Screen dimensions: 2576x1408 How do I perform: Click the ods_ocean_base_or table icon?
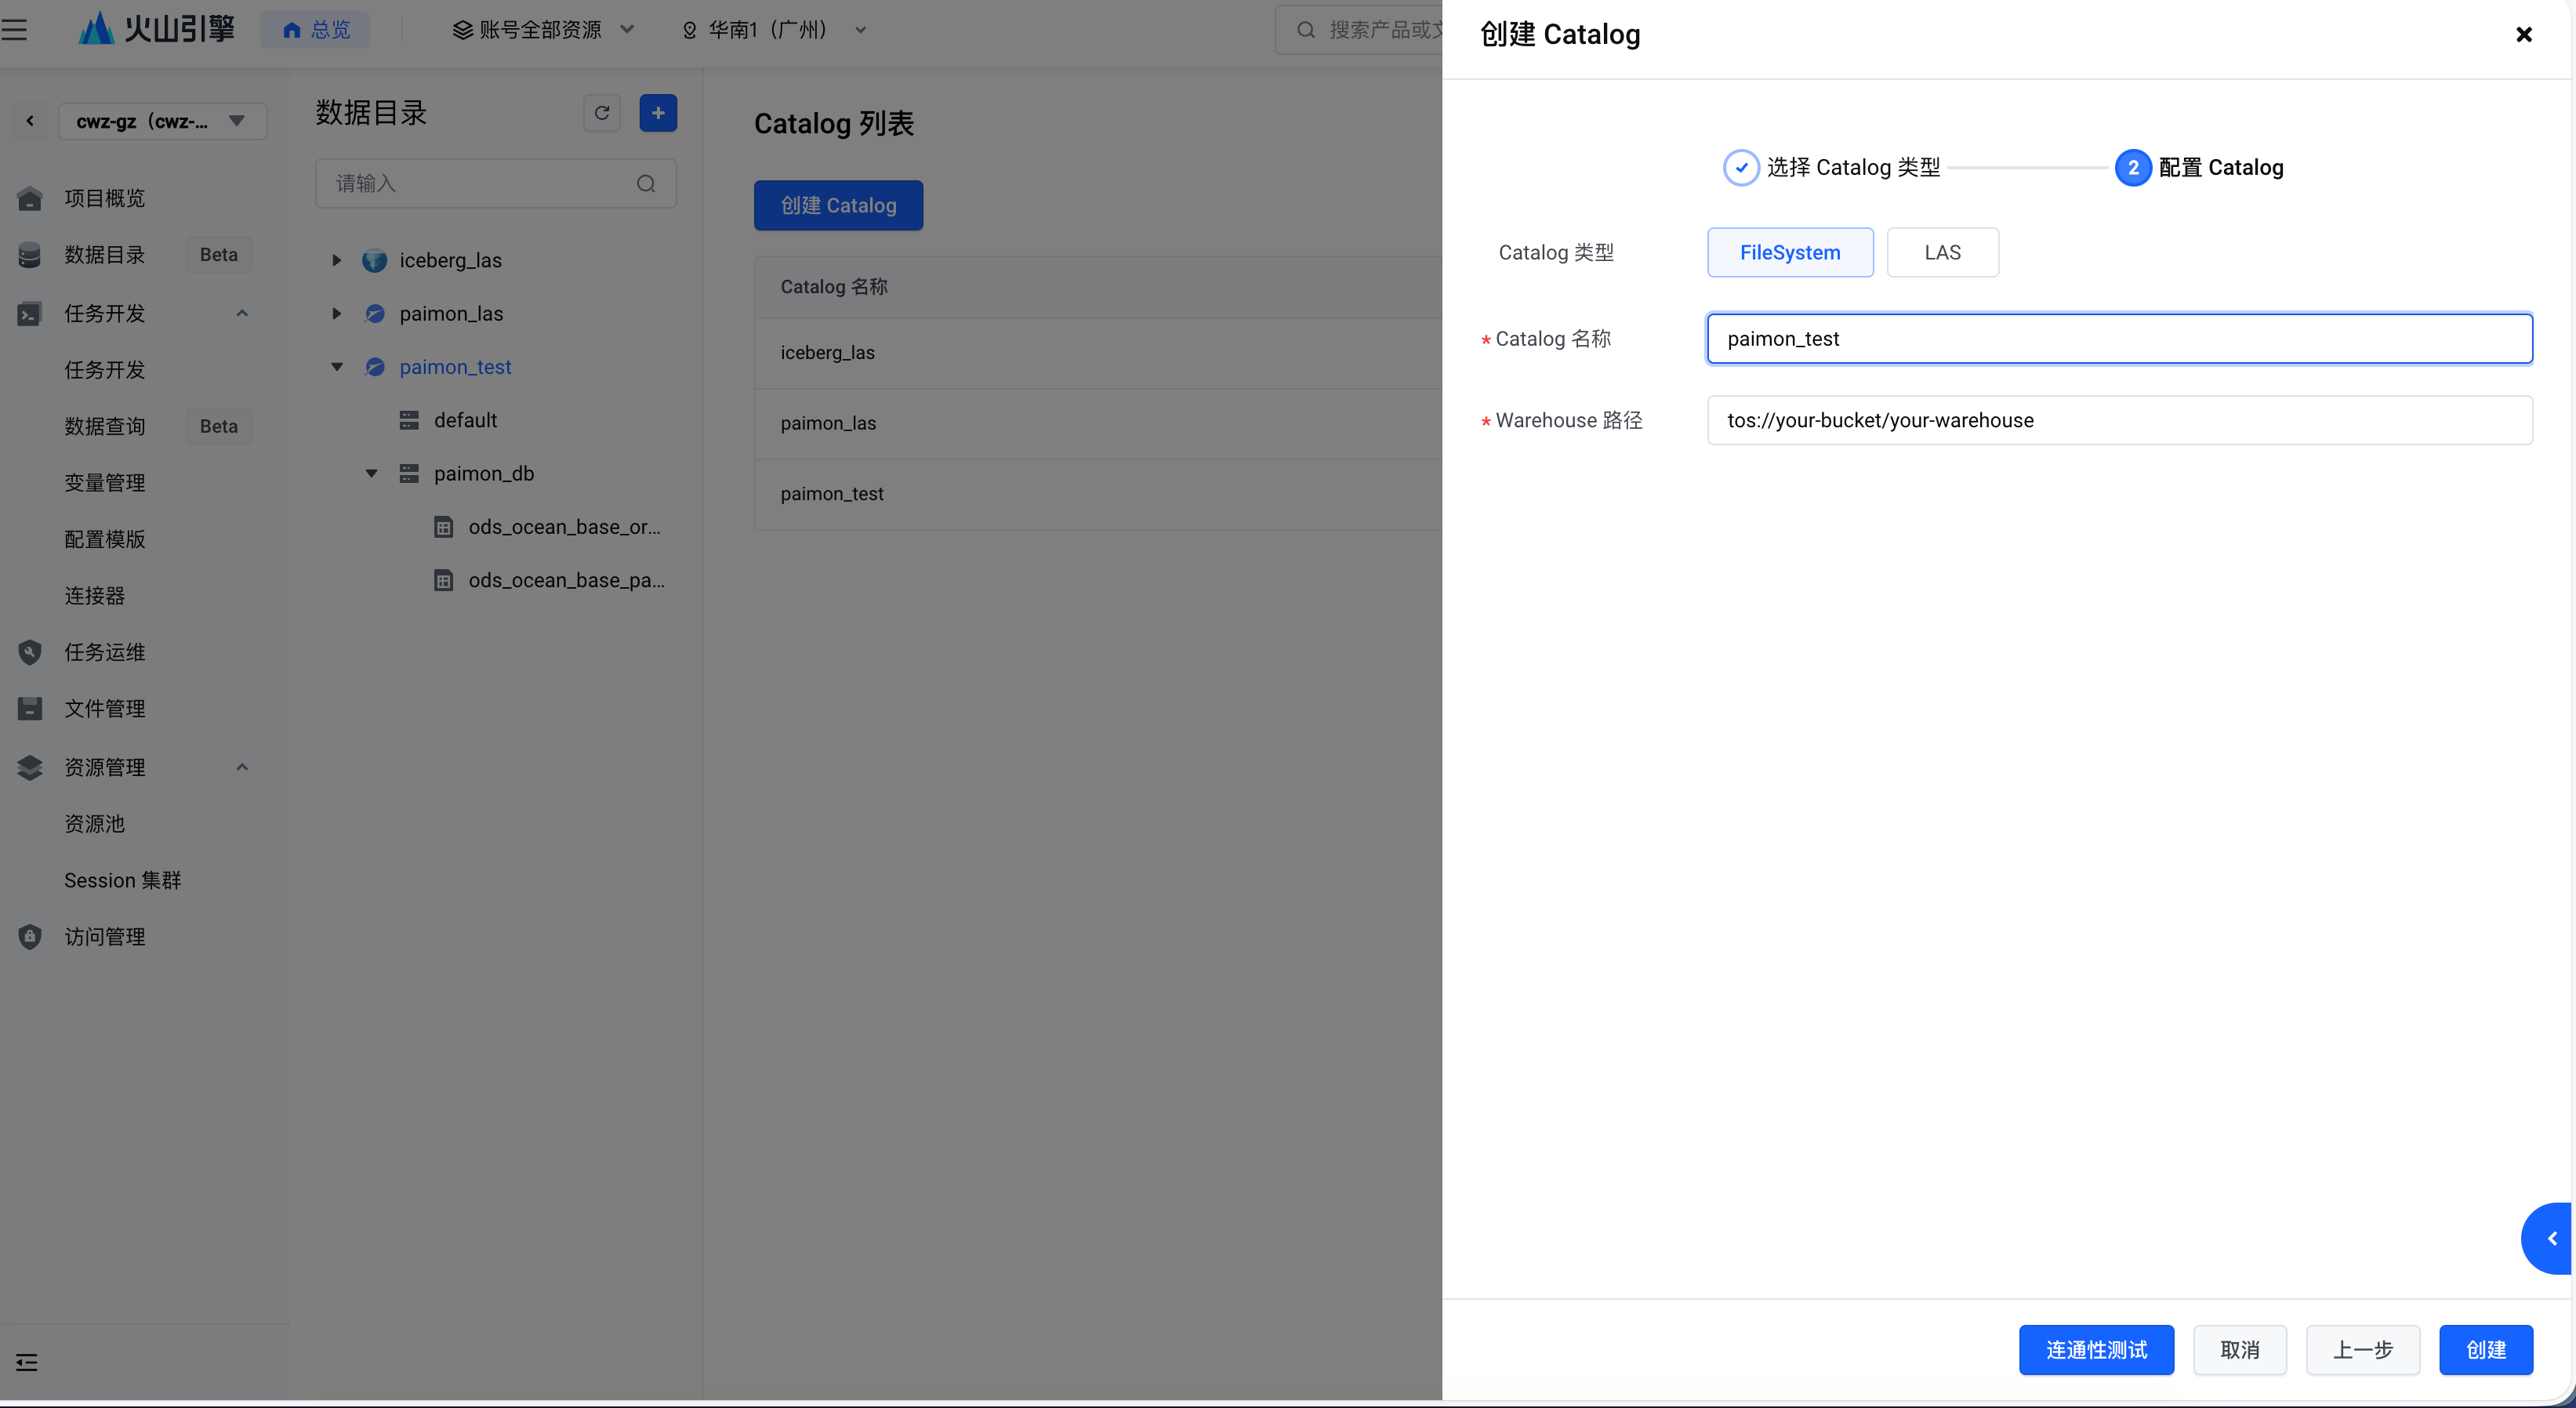coord(443,527)
